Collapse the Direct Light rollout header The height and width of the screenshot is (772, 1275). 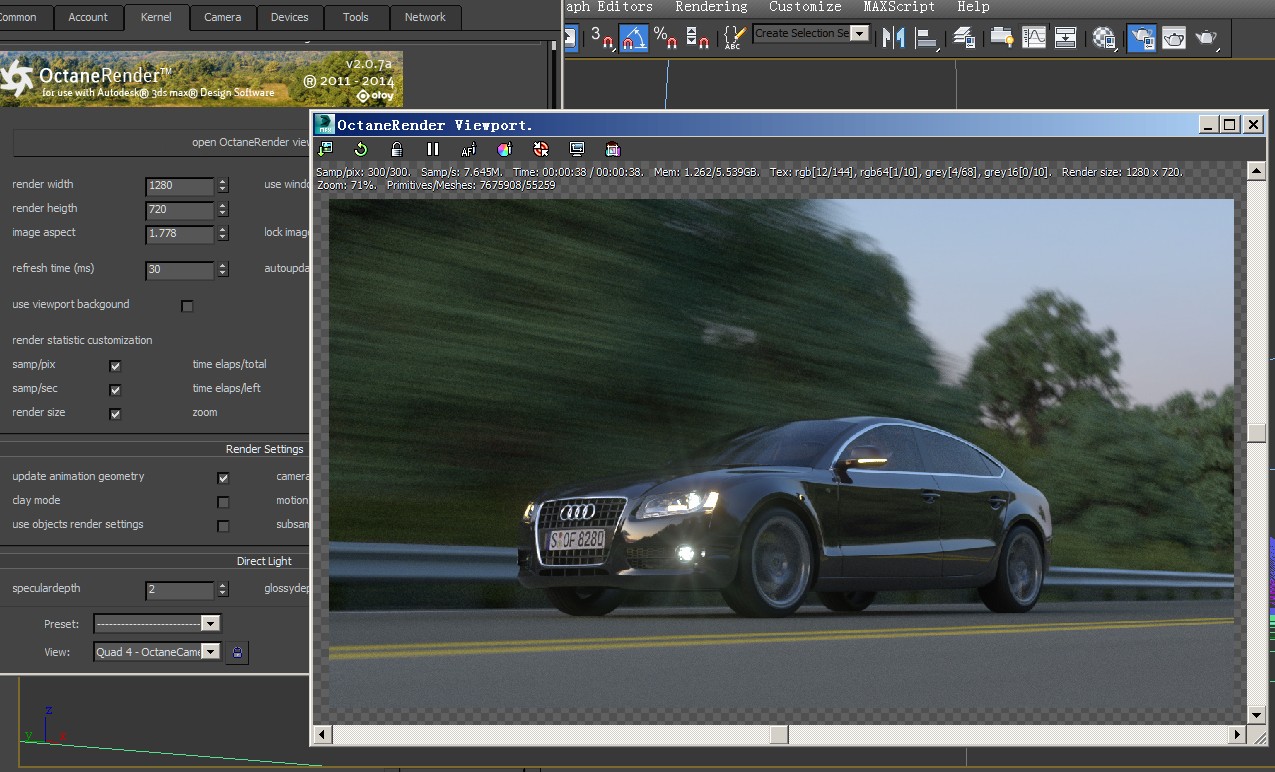pos(155,561)
